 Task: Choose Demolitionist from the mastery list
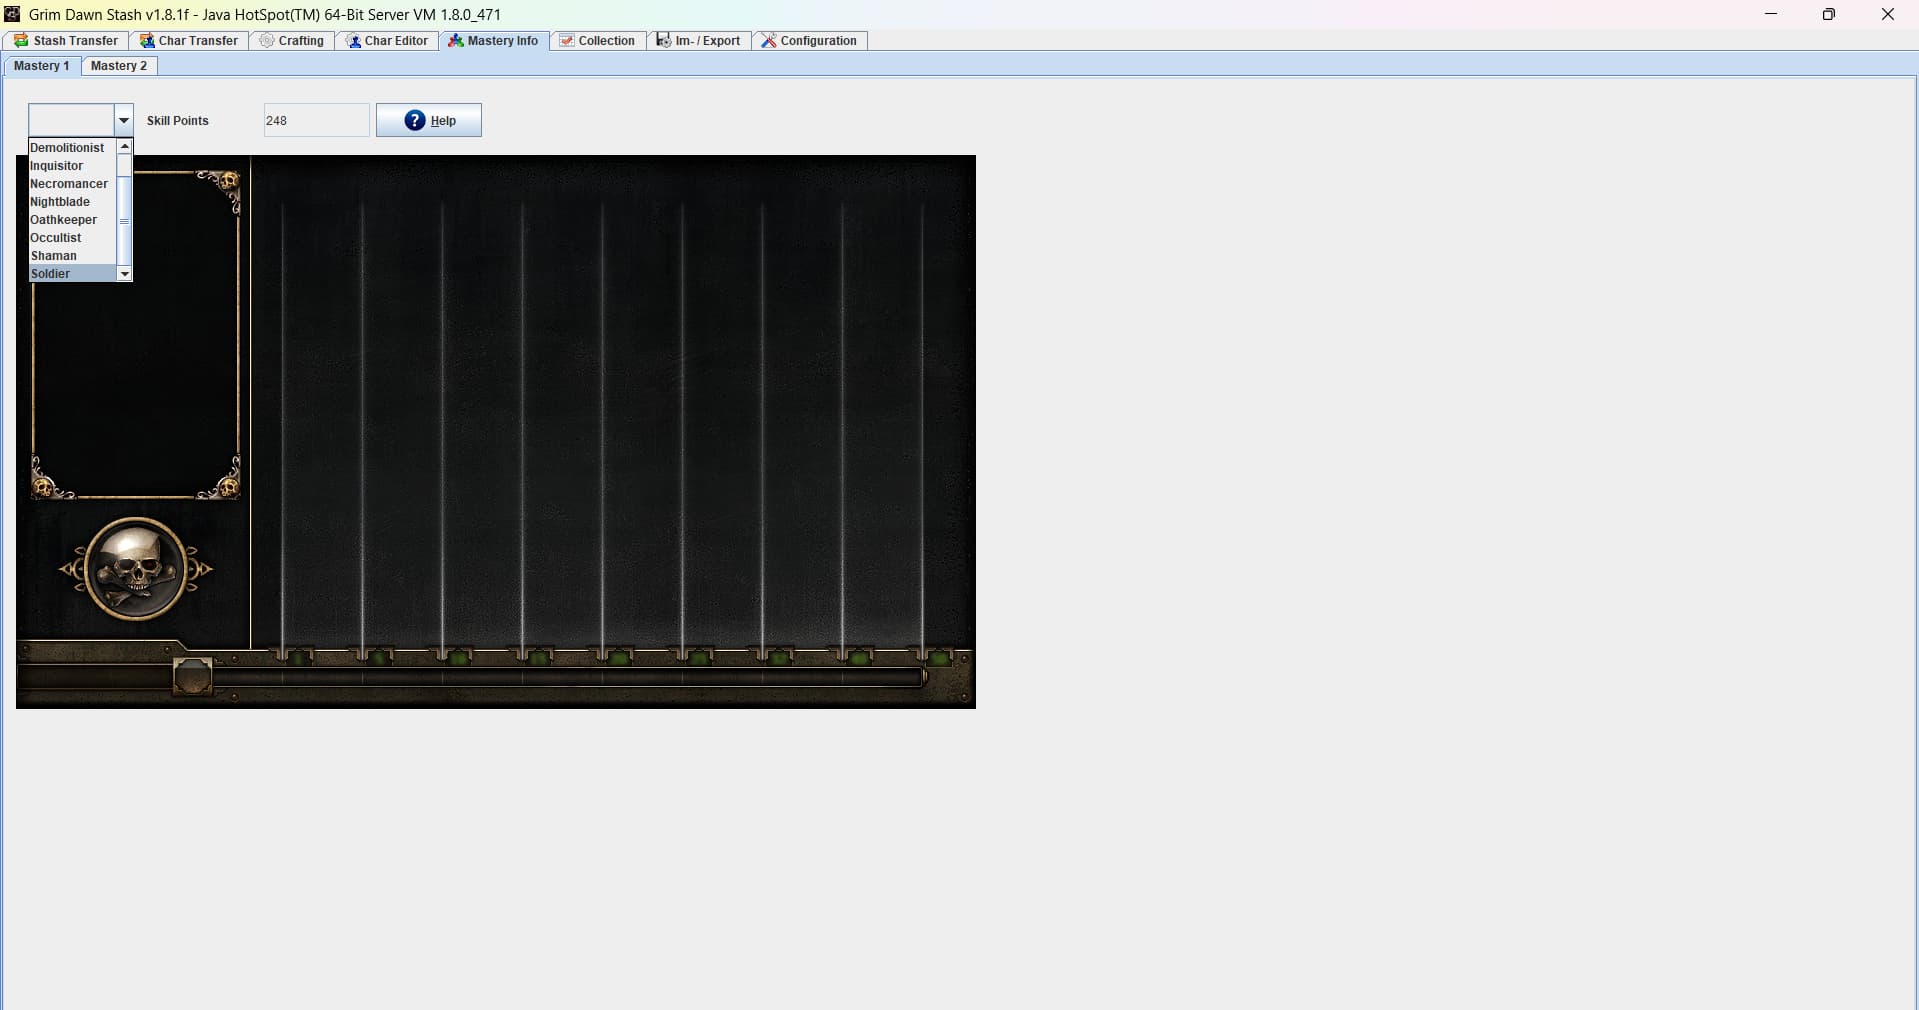click(67, 148)
